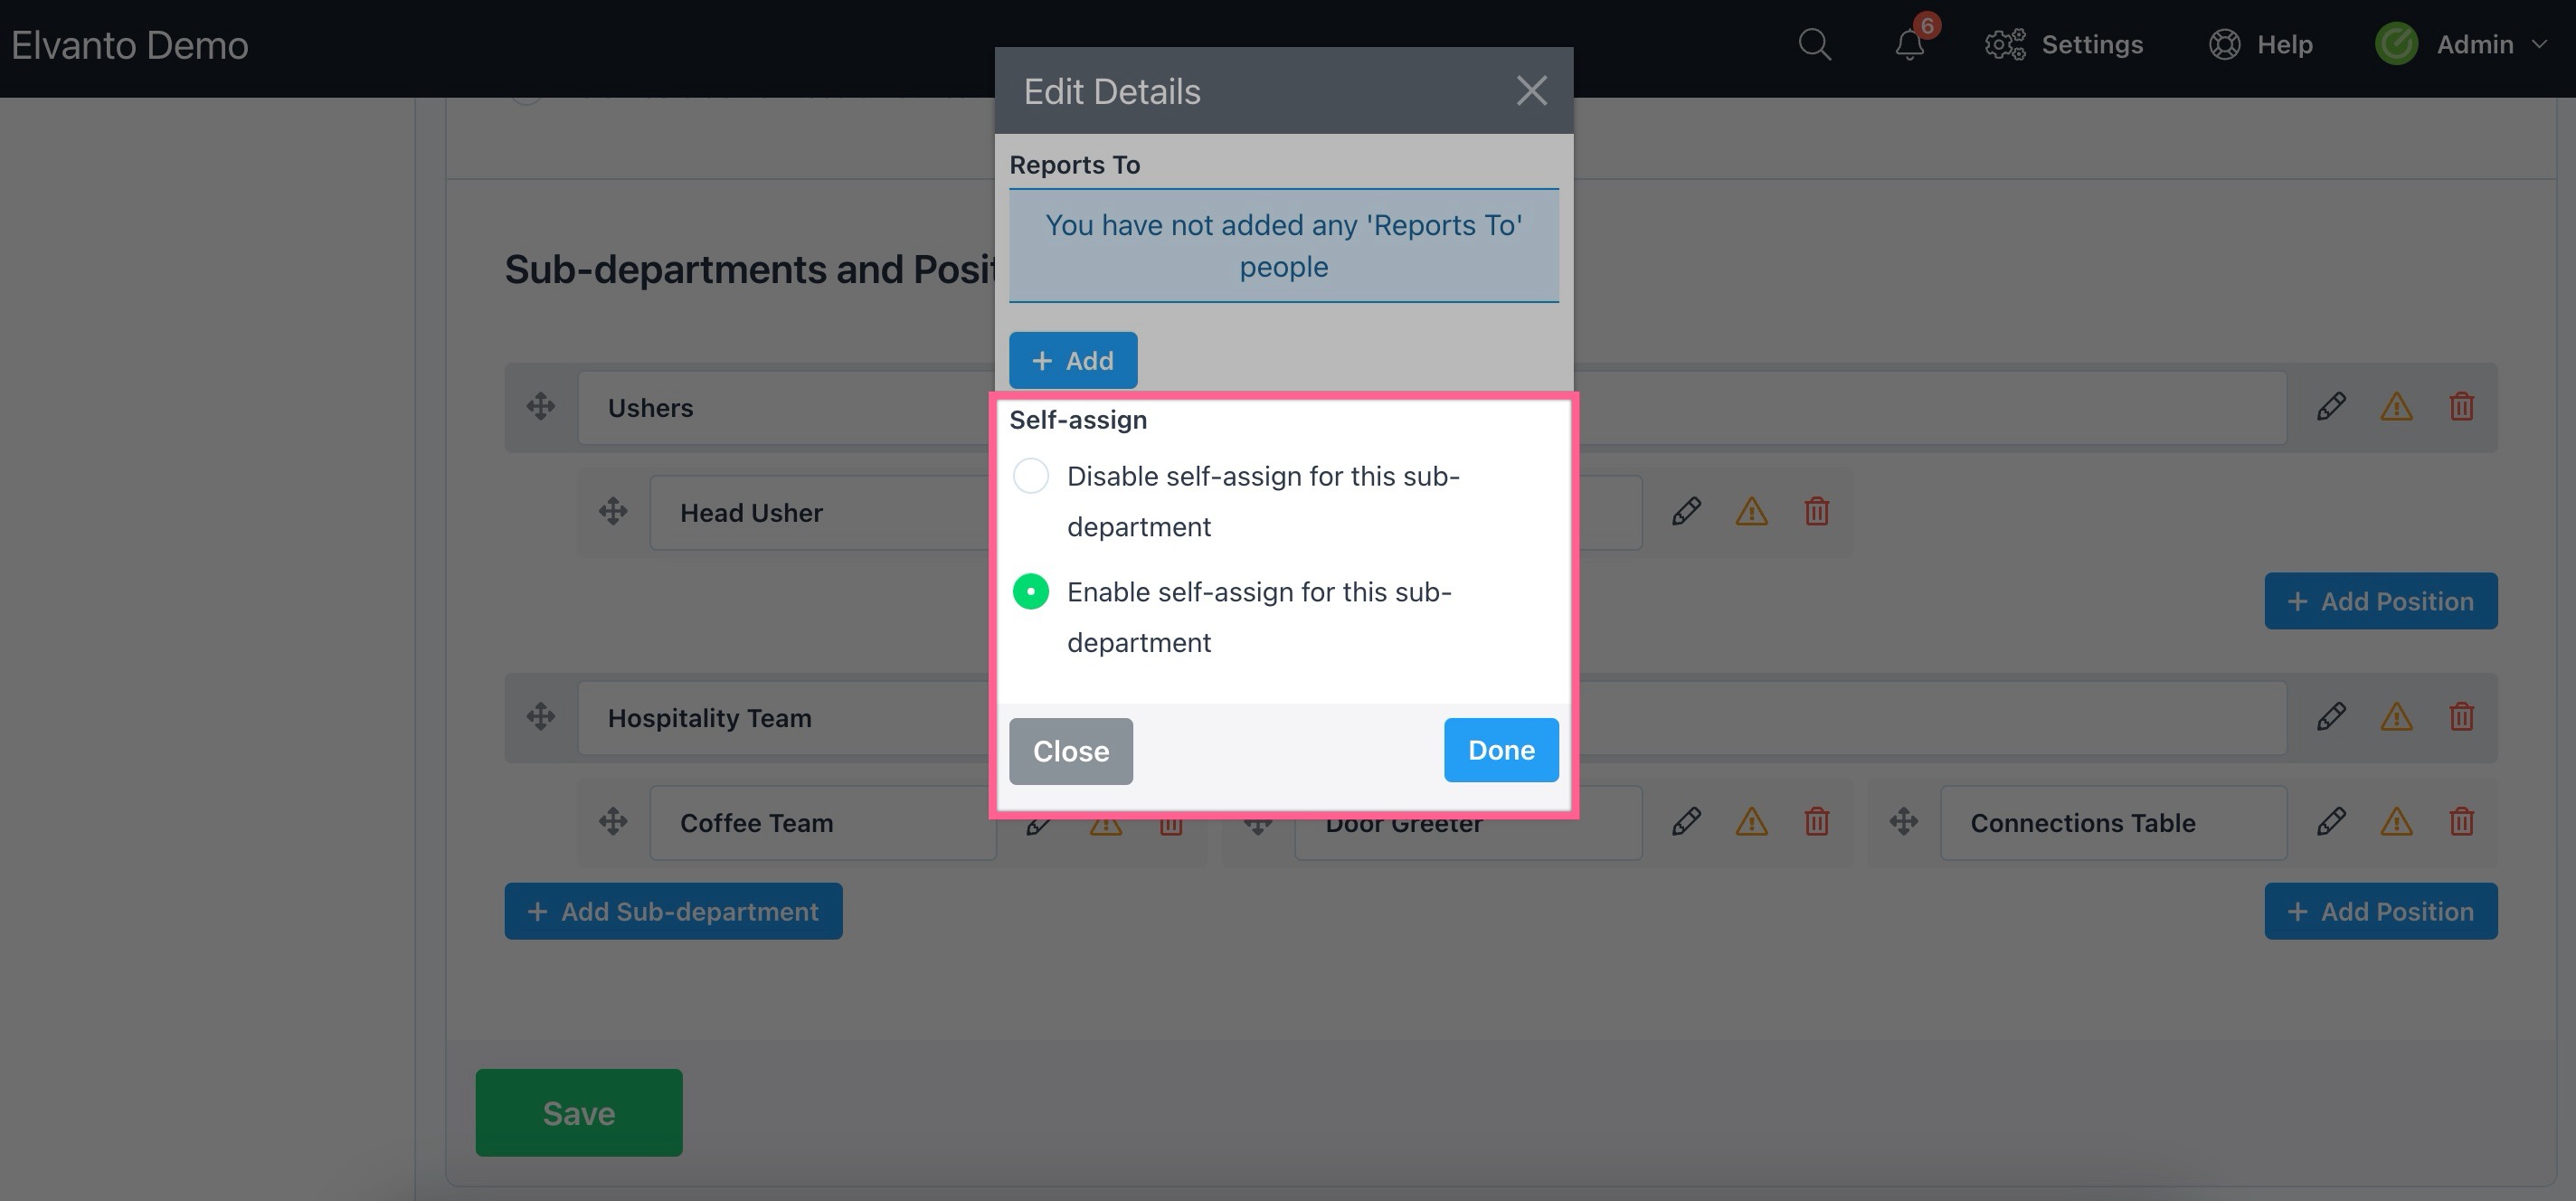Screen dimensions: 2576x1201
Task: Click the drag handle beside Coffee Team
Action: [x=613, y=822]
